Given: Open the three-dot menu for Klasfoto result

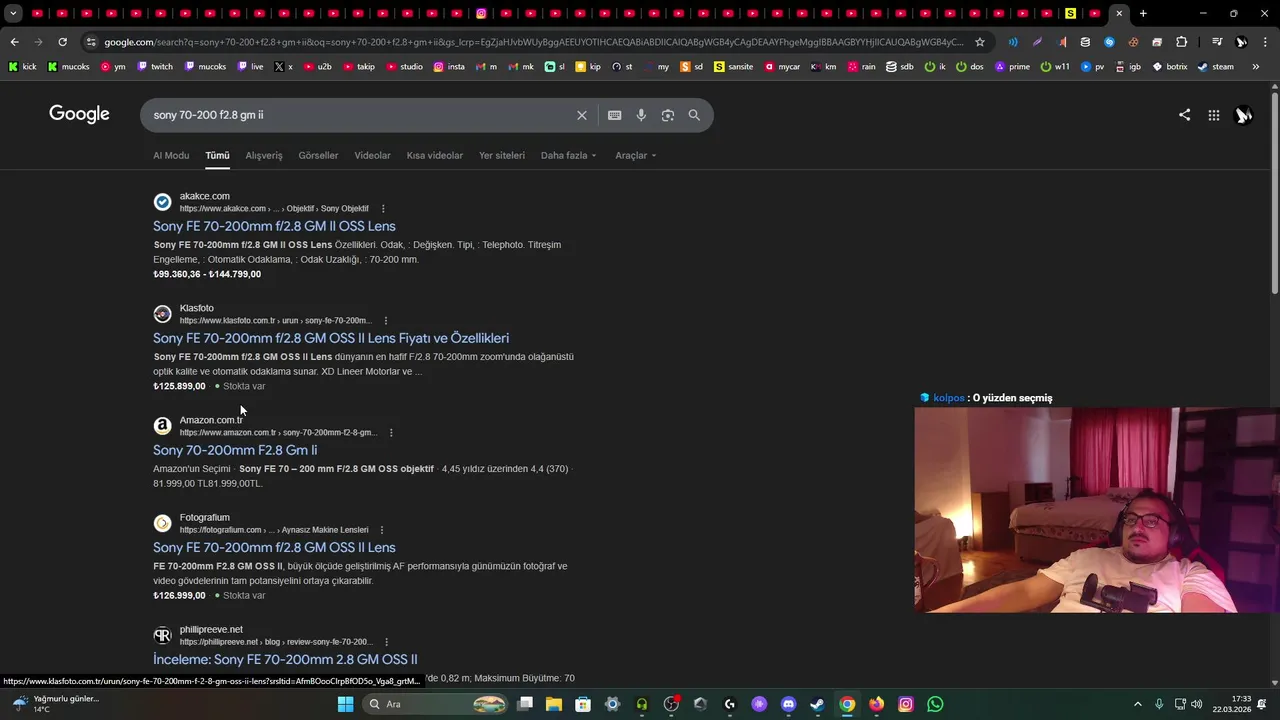Looking at the screenshot, I should [385, 321].
